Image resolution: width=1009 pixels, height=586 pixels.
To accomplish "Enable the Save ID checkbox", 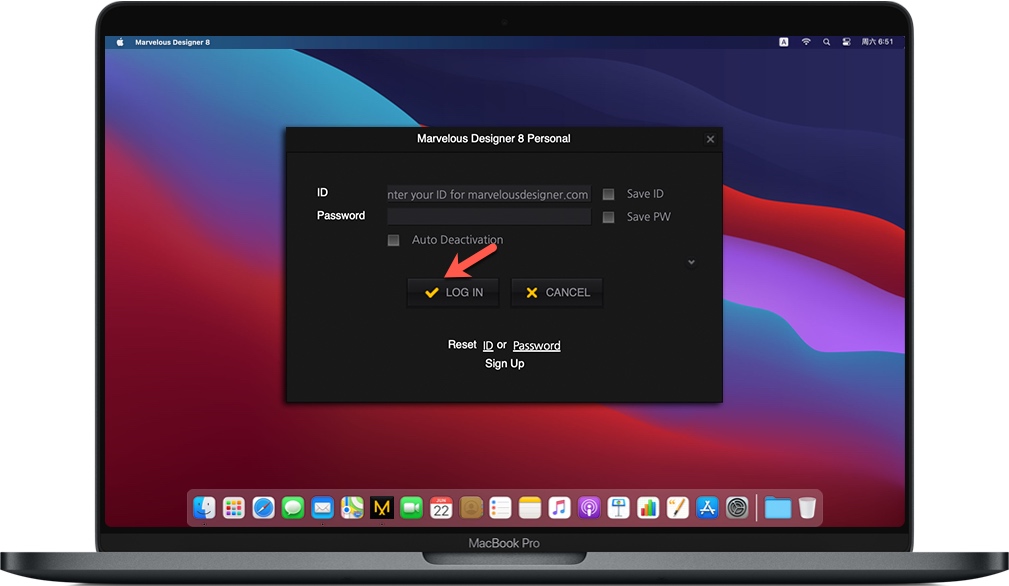I will 608,194.
